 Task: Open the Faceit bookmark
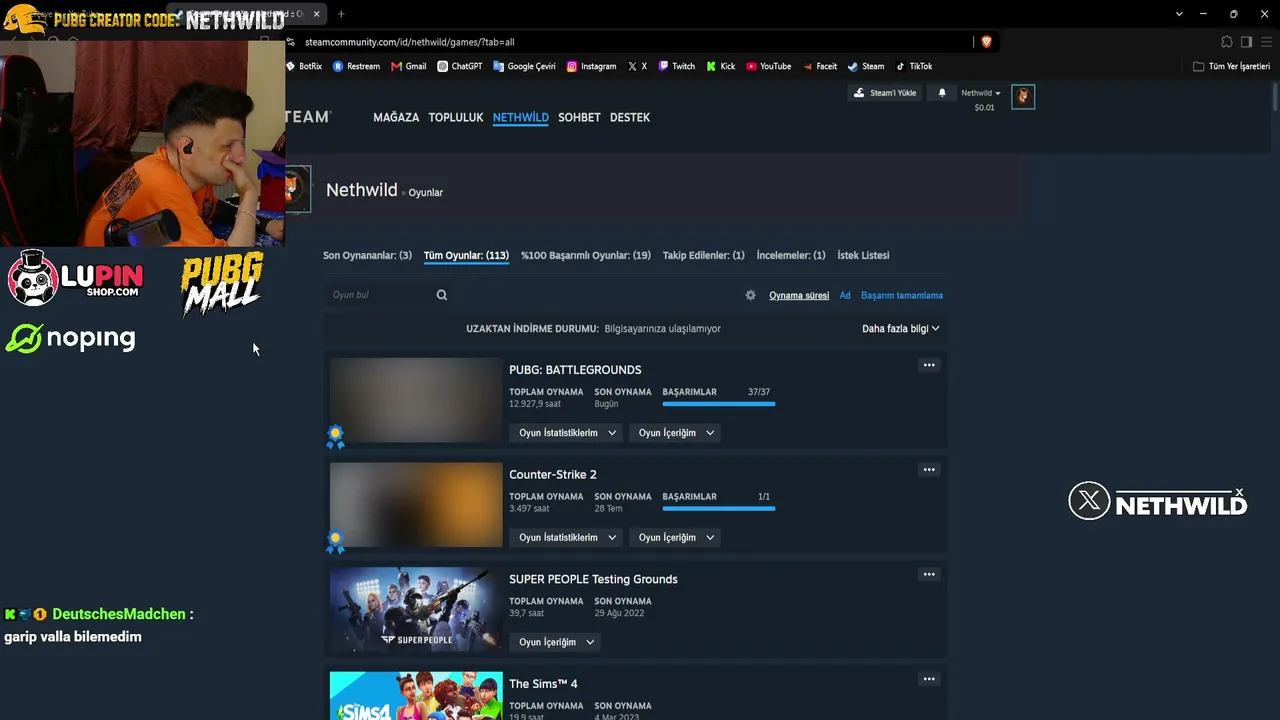click(820, 67)
